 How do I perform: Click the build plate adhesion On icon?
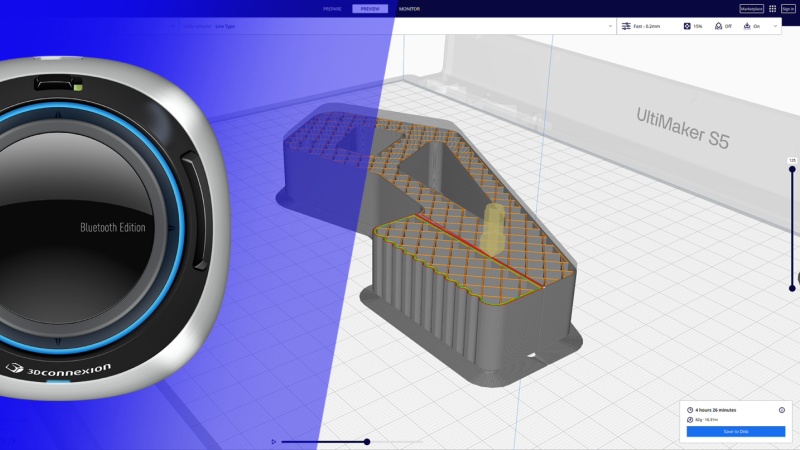click(747, 26)
